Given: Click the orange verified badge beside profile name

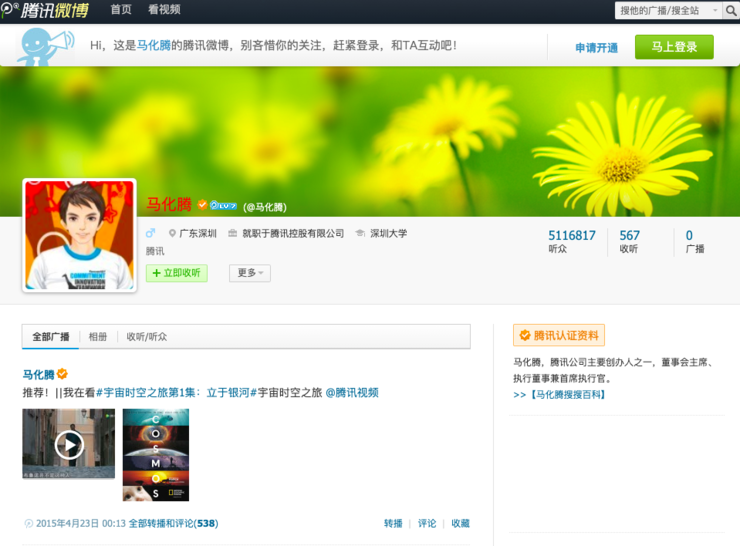Looking at the screenshot, I should 202,204.
